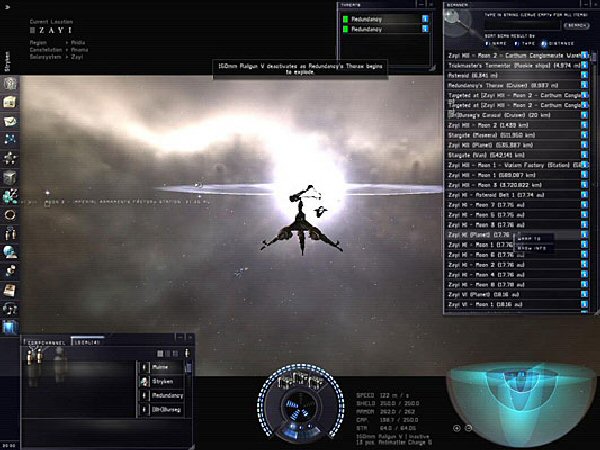The height and width of the screenshot is (450, 600).
Task: Click the scanner results scrollbar thumb
Action: tap(594, 57)
